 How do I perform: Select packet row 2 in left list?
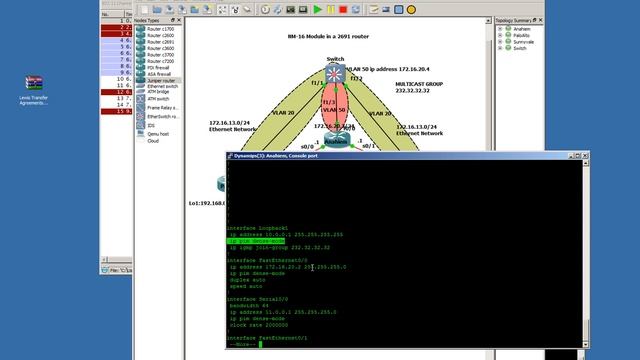click(116, 27)
